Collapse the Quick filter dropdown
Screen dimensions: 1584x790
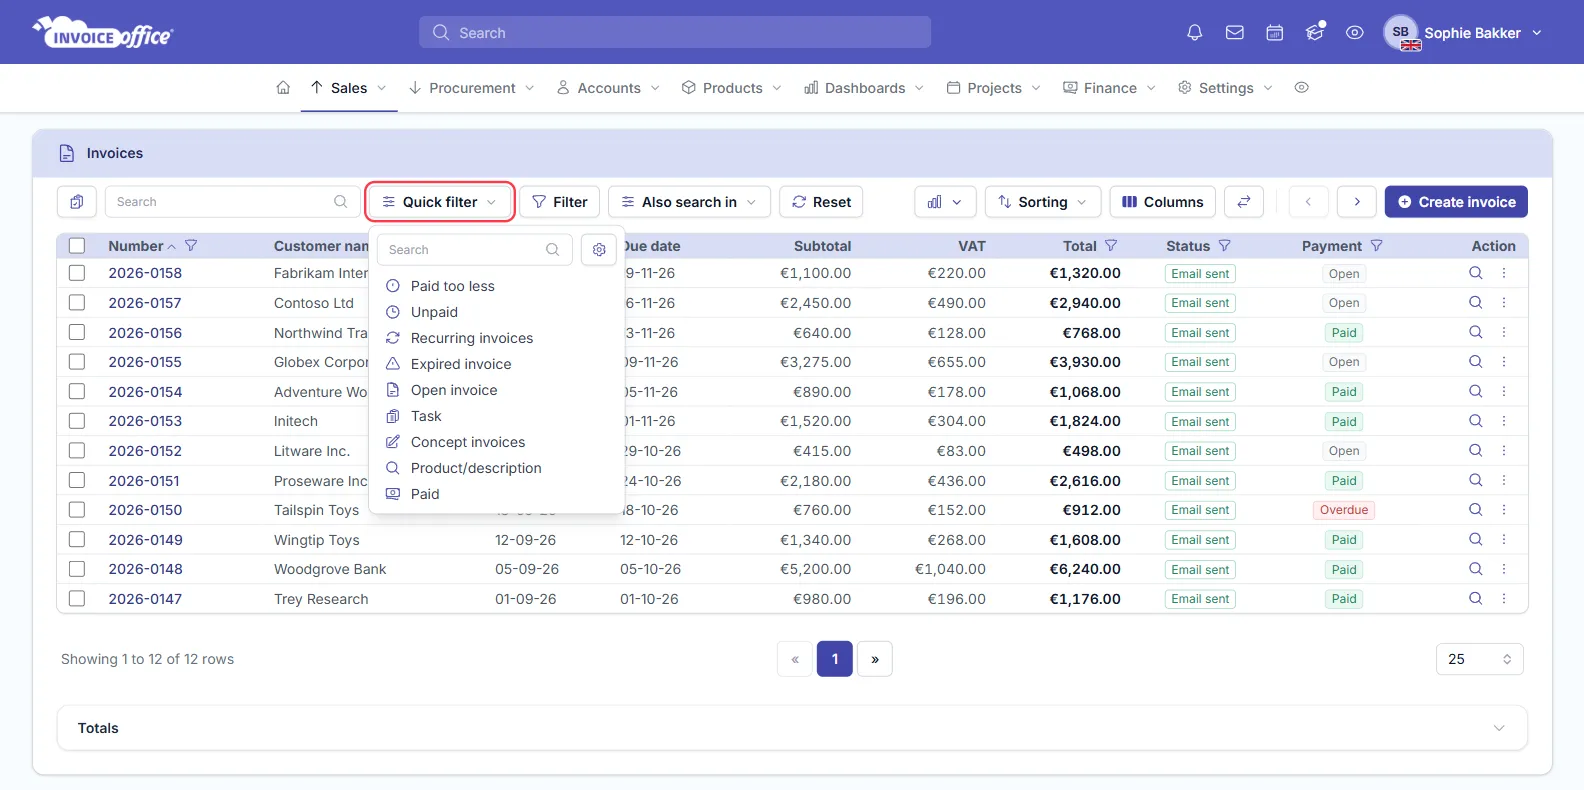point(440,202)
